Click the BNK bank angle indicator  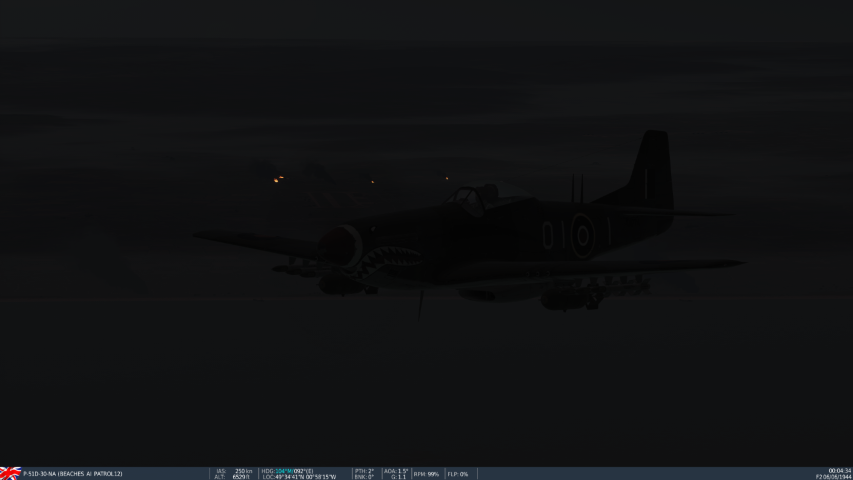(x=364, y=477)
